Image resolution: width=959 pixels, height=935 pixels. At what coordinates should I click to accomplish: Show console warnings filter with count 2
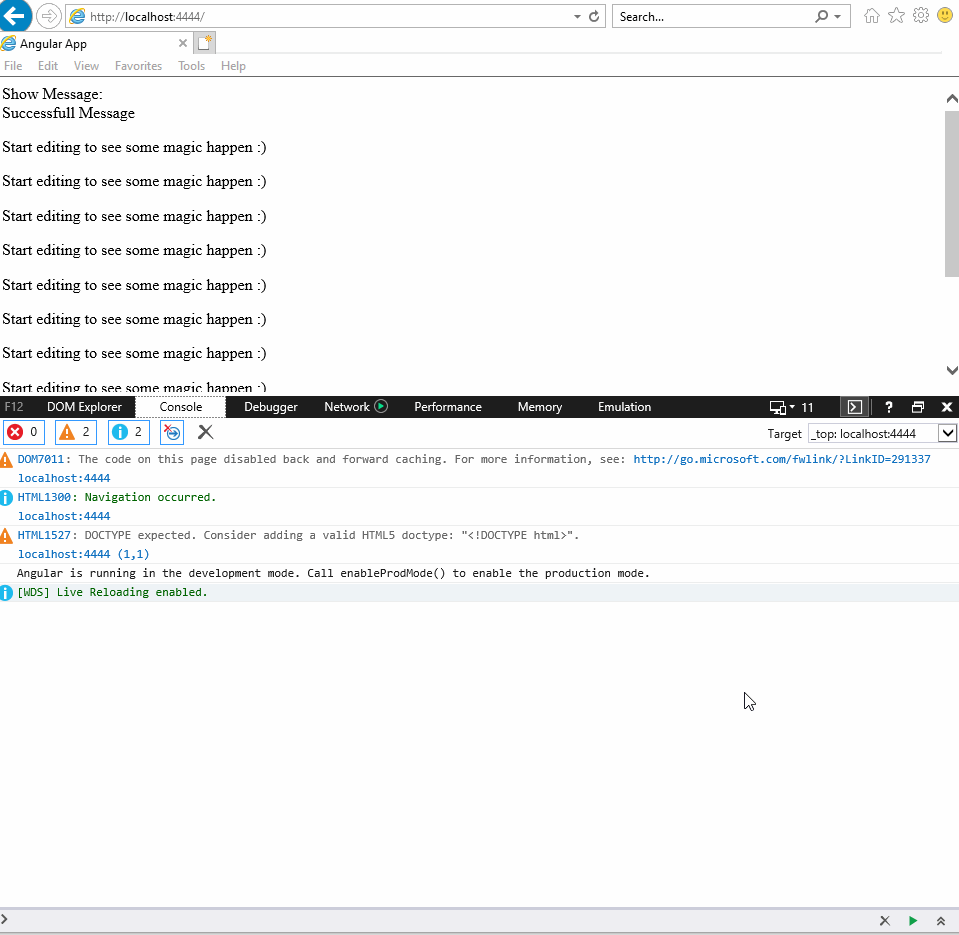pyautogui.click(x=74, y=431)
